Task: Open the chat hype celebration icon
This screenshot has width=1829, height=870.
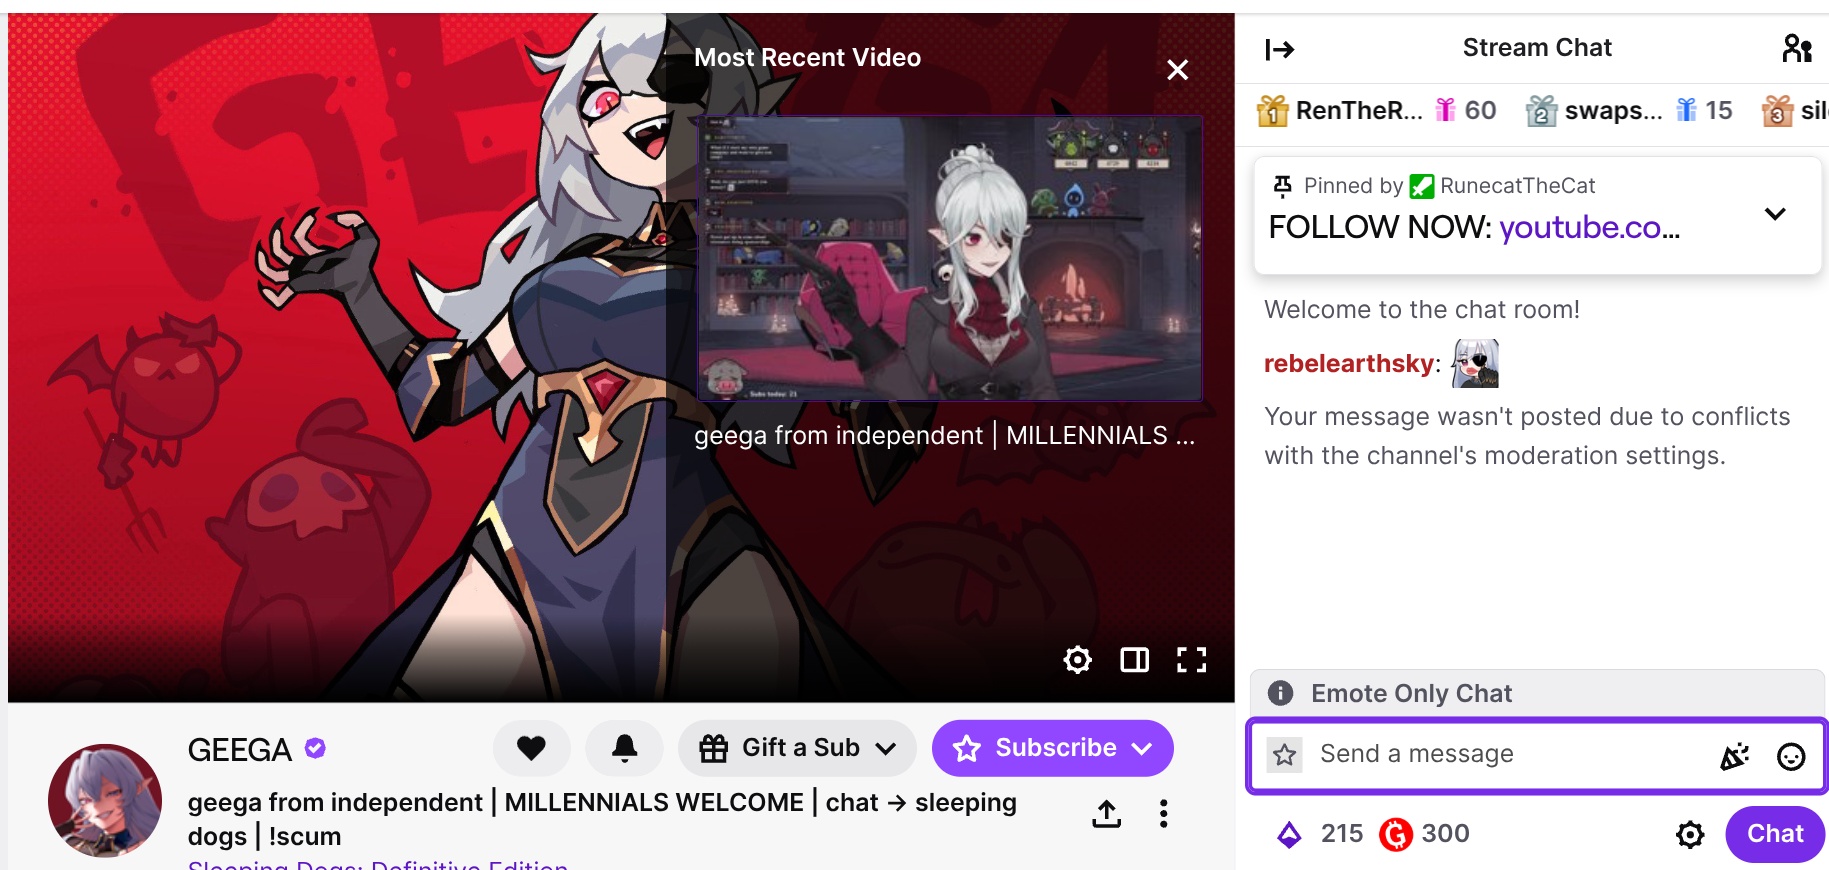Action: [1734, 756]
